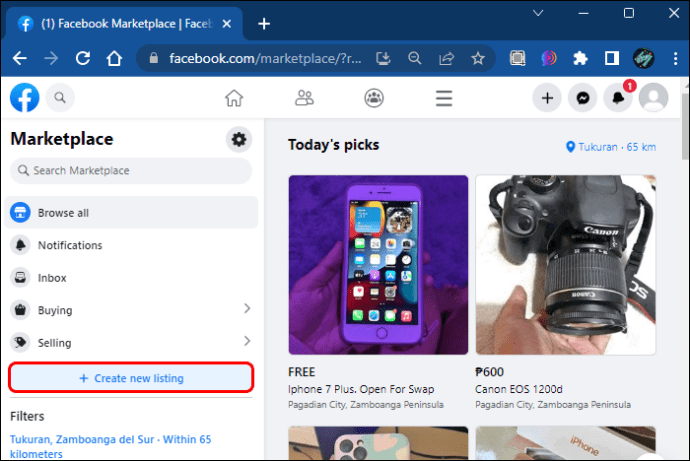
Task: Open the Extensions puzzle piece icon
Action: (580, 58)
